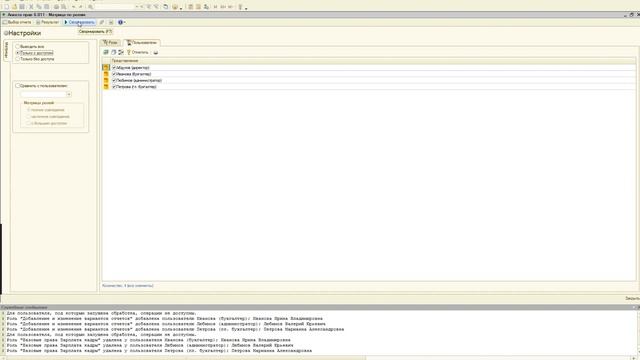The image size is (640, 360).
Task: Click the 'Настройки' heading
Action: 24,33
